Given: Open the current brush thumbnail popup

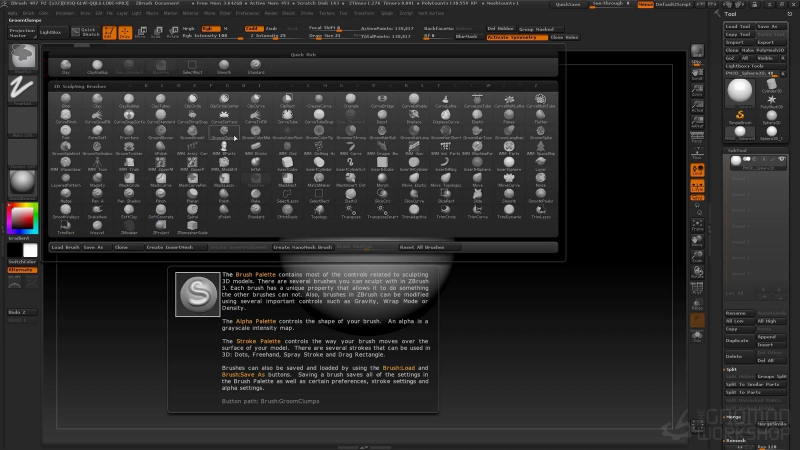Looking at the screenshot, I should [22, 57].
